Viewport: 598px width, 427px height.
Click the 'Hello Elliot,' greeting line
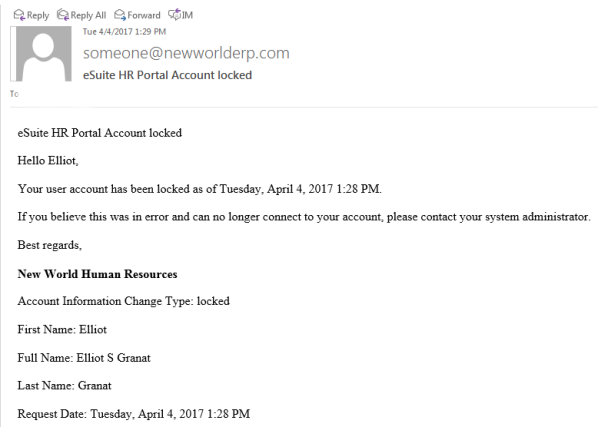click(x=48, y=161)
